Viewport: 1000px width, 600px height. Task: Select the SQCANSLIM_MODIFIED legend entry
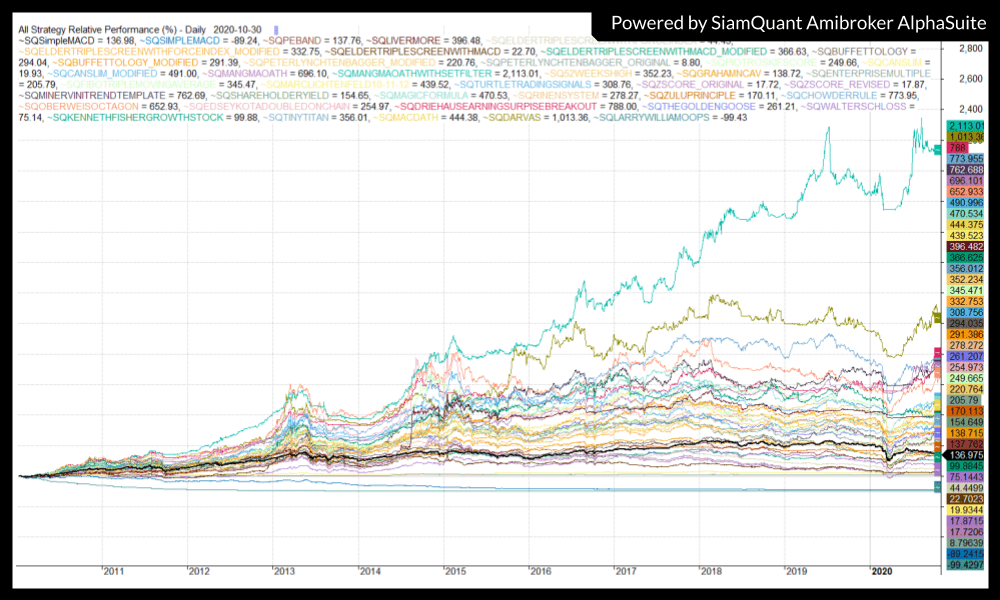(x=101, y=73)
